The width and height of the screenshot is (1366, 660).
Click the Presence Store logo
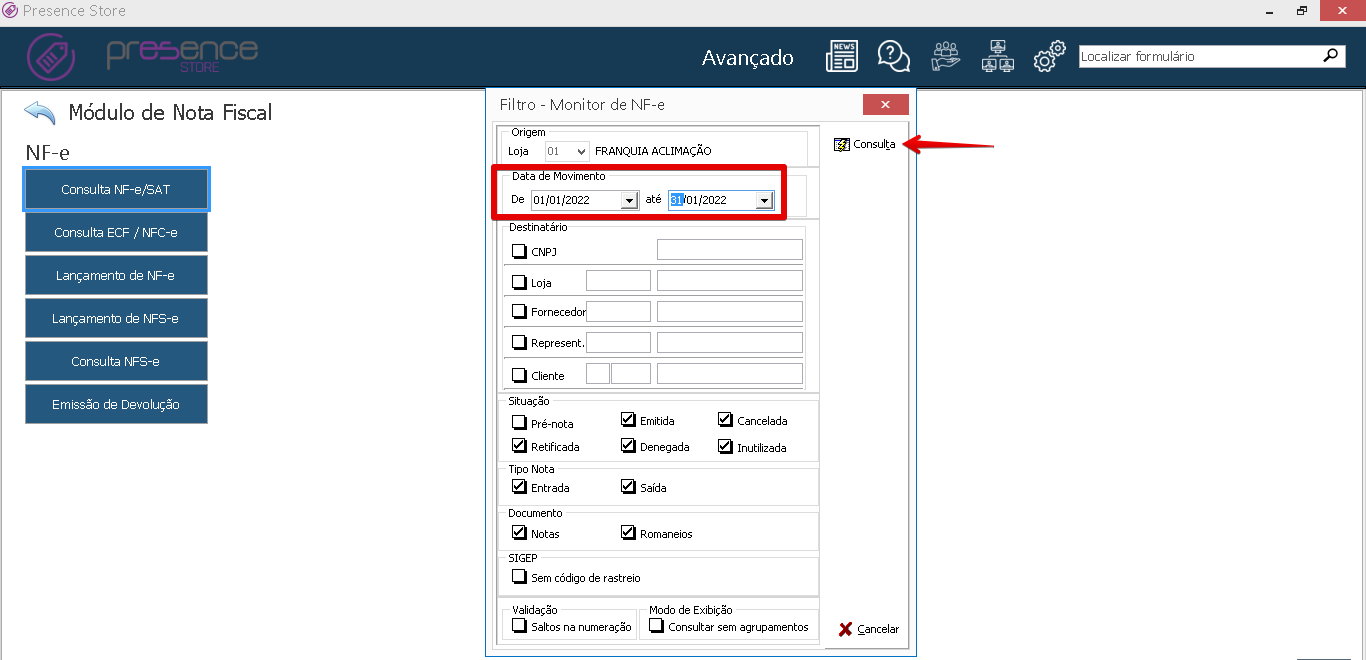pos(142,56)
